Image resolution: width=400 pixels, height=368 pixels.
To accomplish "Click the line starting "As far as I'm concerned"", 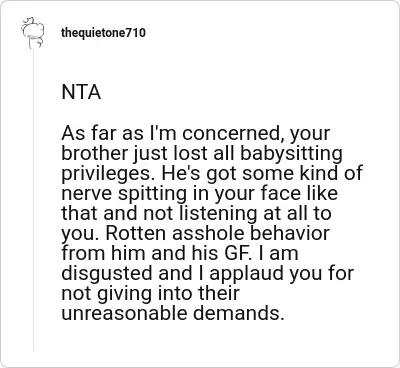I will click(x=196, y=134).
